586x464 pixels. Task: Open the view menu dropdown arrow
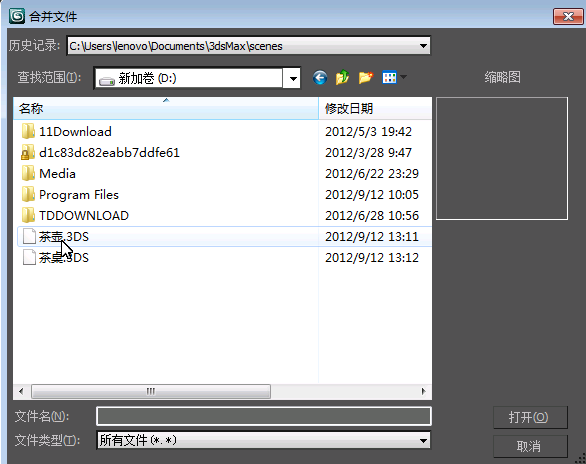(404, 77)
